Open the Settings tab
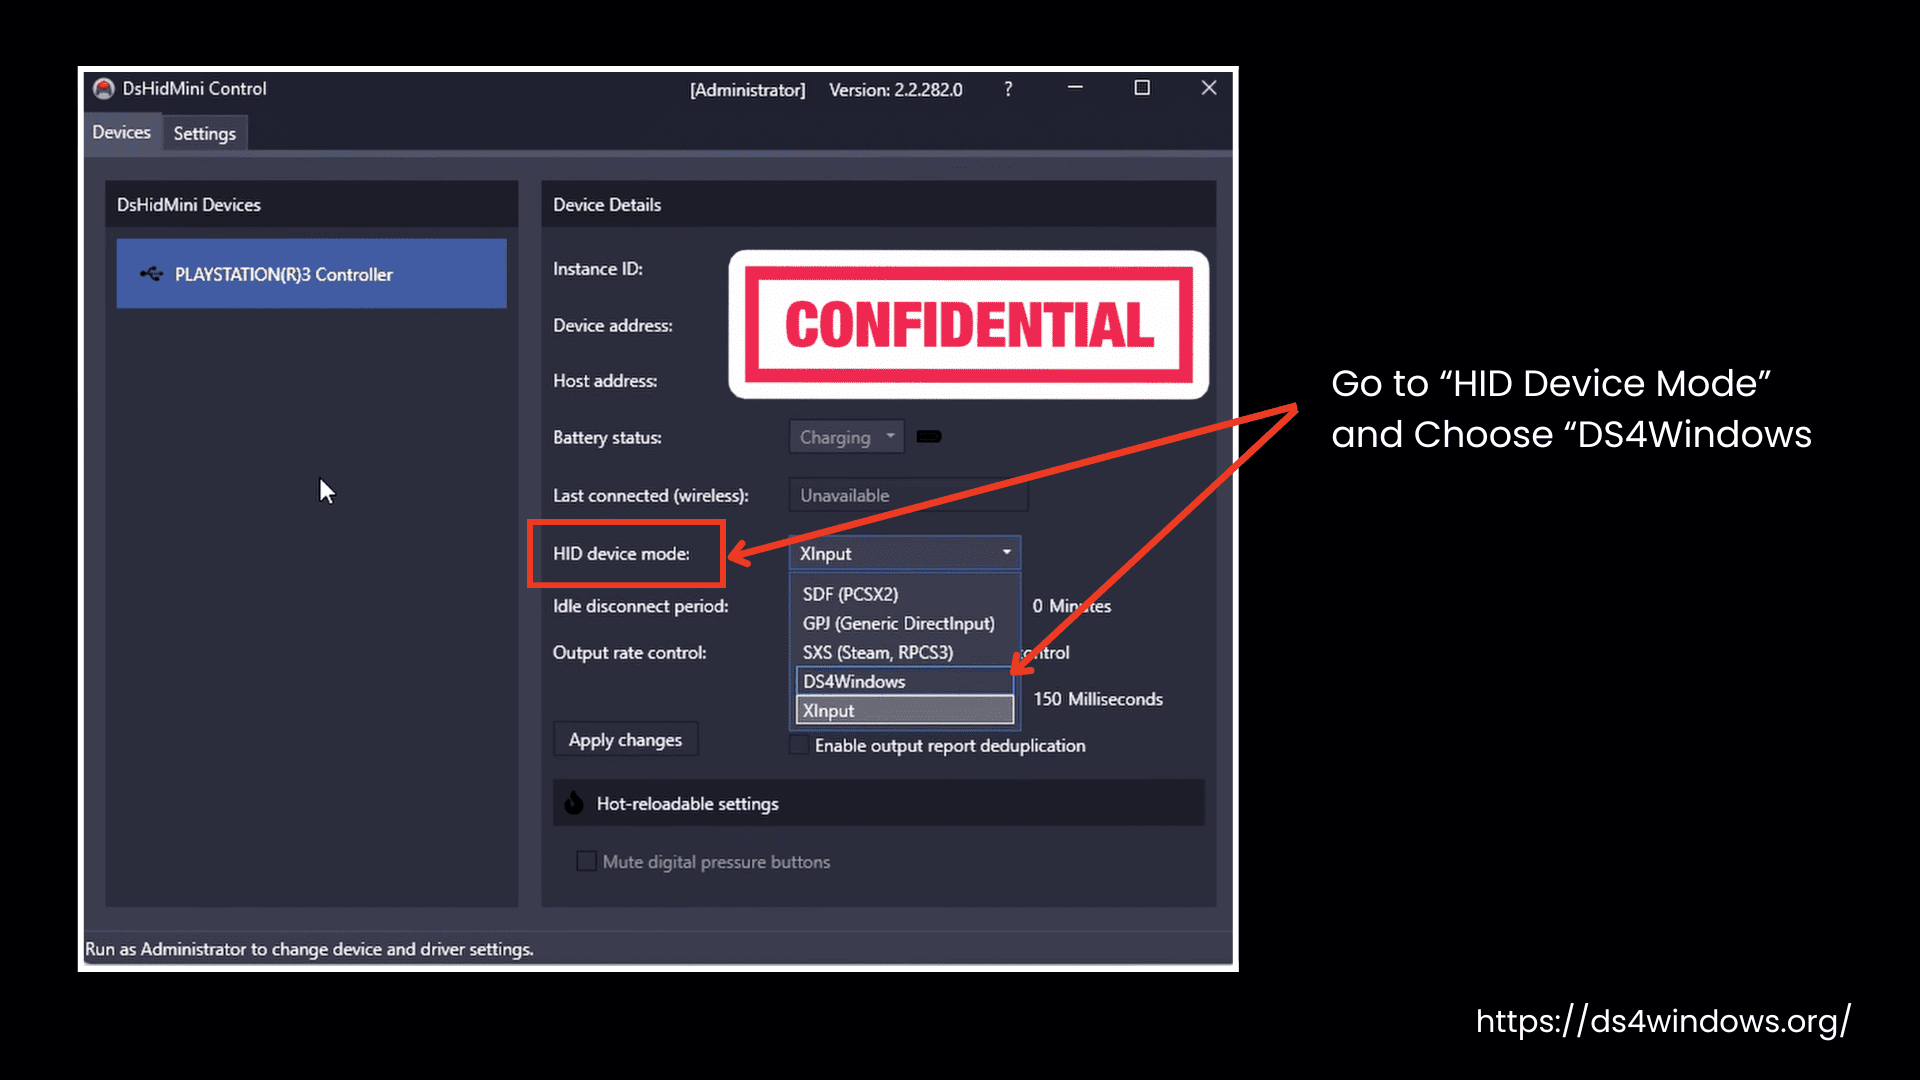The height and width of the screenshot is (1080, 1920). (205, 133)
